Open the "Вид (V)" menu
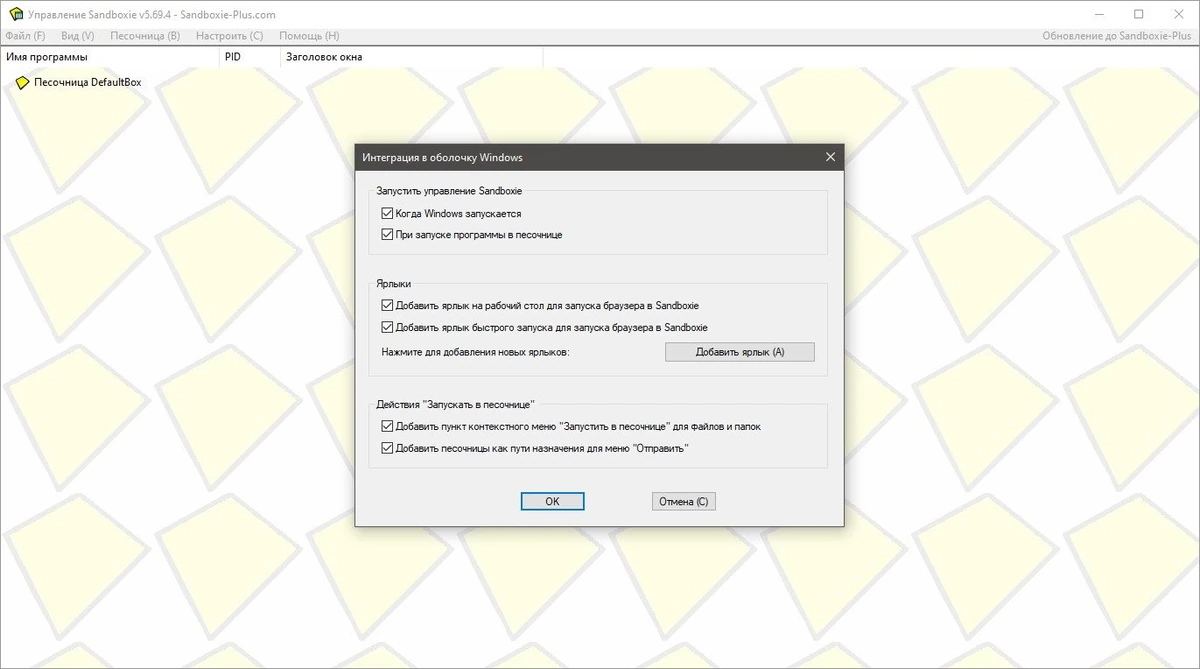The width and height of the screenshot is (1200, 669). click(77, 36)
